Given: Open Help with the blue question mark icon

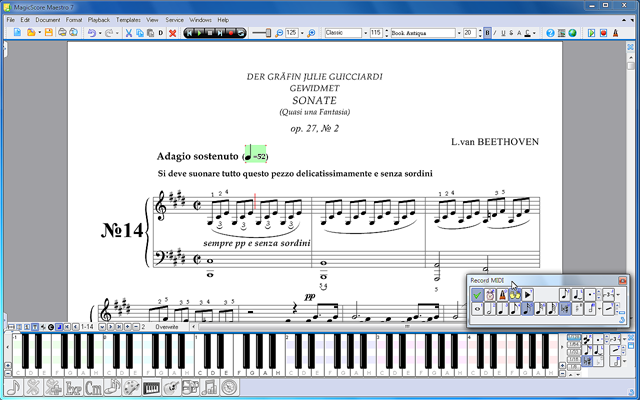Looking at the screenshot, I should 550,33.
